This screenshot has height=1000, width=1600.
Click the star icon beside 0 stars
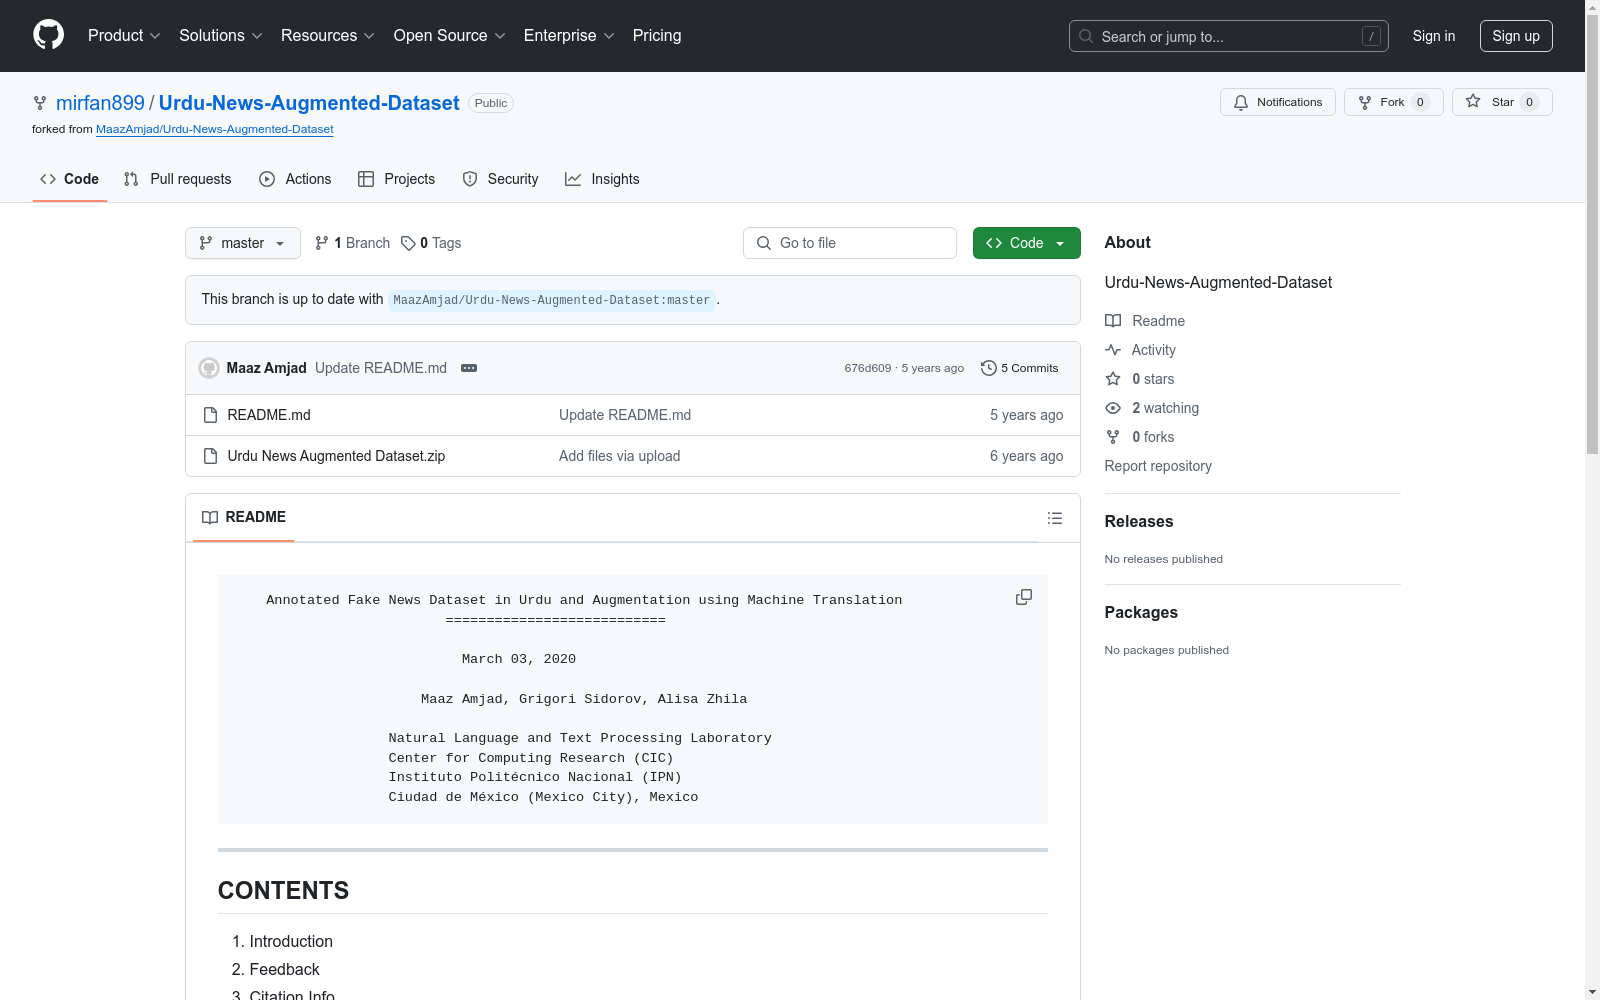tap(1113, 379)
